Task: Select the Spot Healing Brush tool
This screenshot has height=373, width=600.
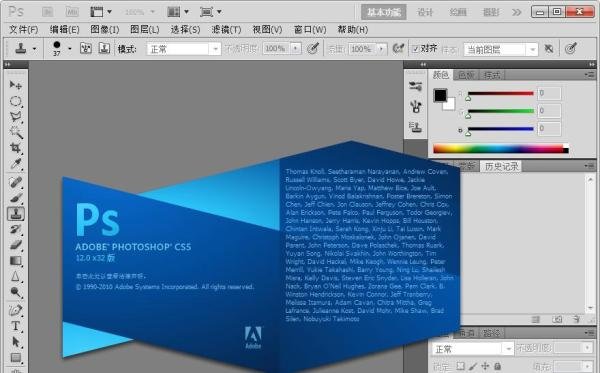Action: tap(16, 182)
